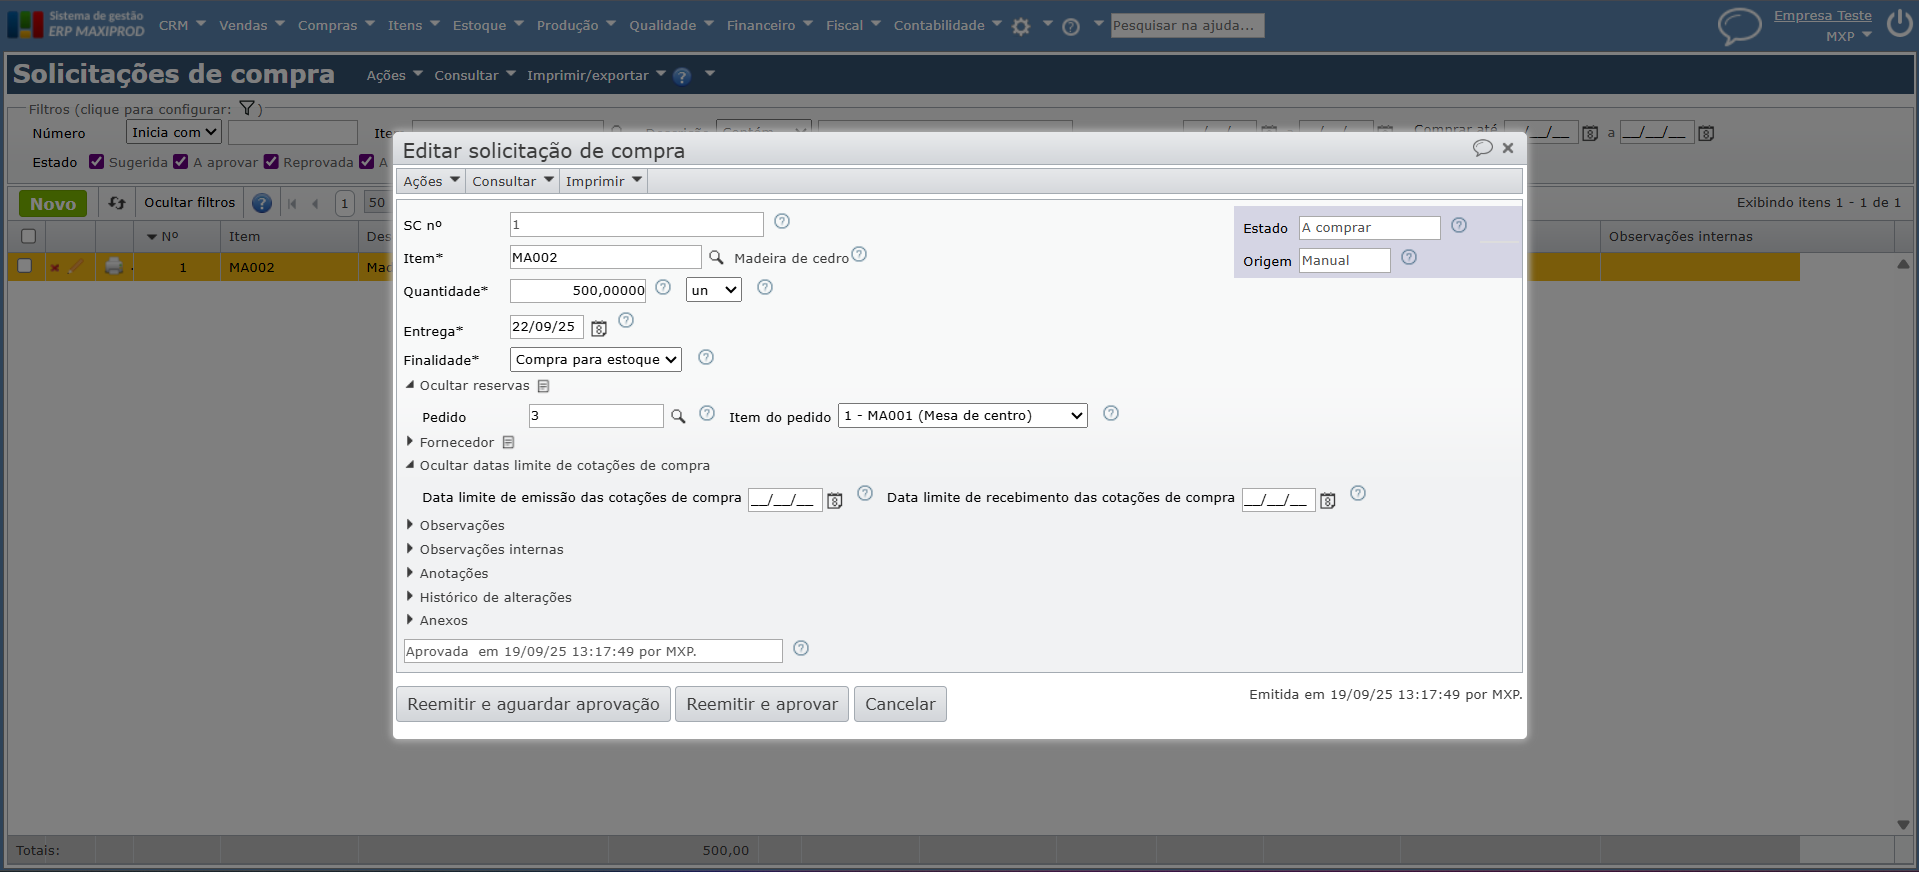Click the Pedido number input field
The width and height of the screenshot is (1919, 872).
tap(596, 415)
